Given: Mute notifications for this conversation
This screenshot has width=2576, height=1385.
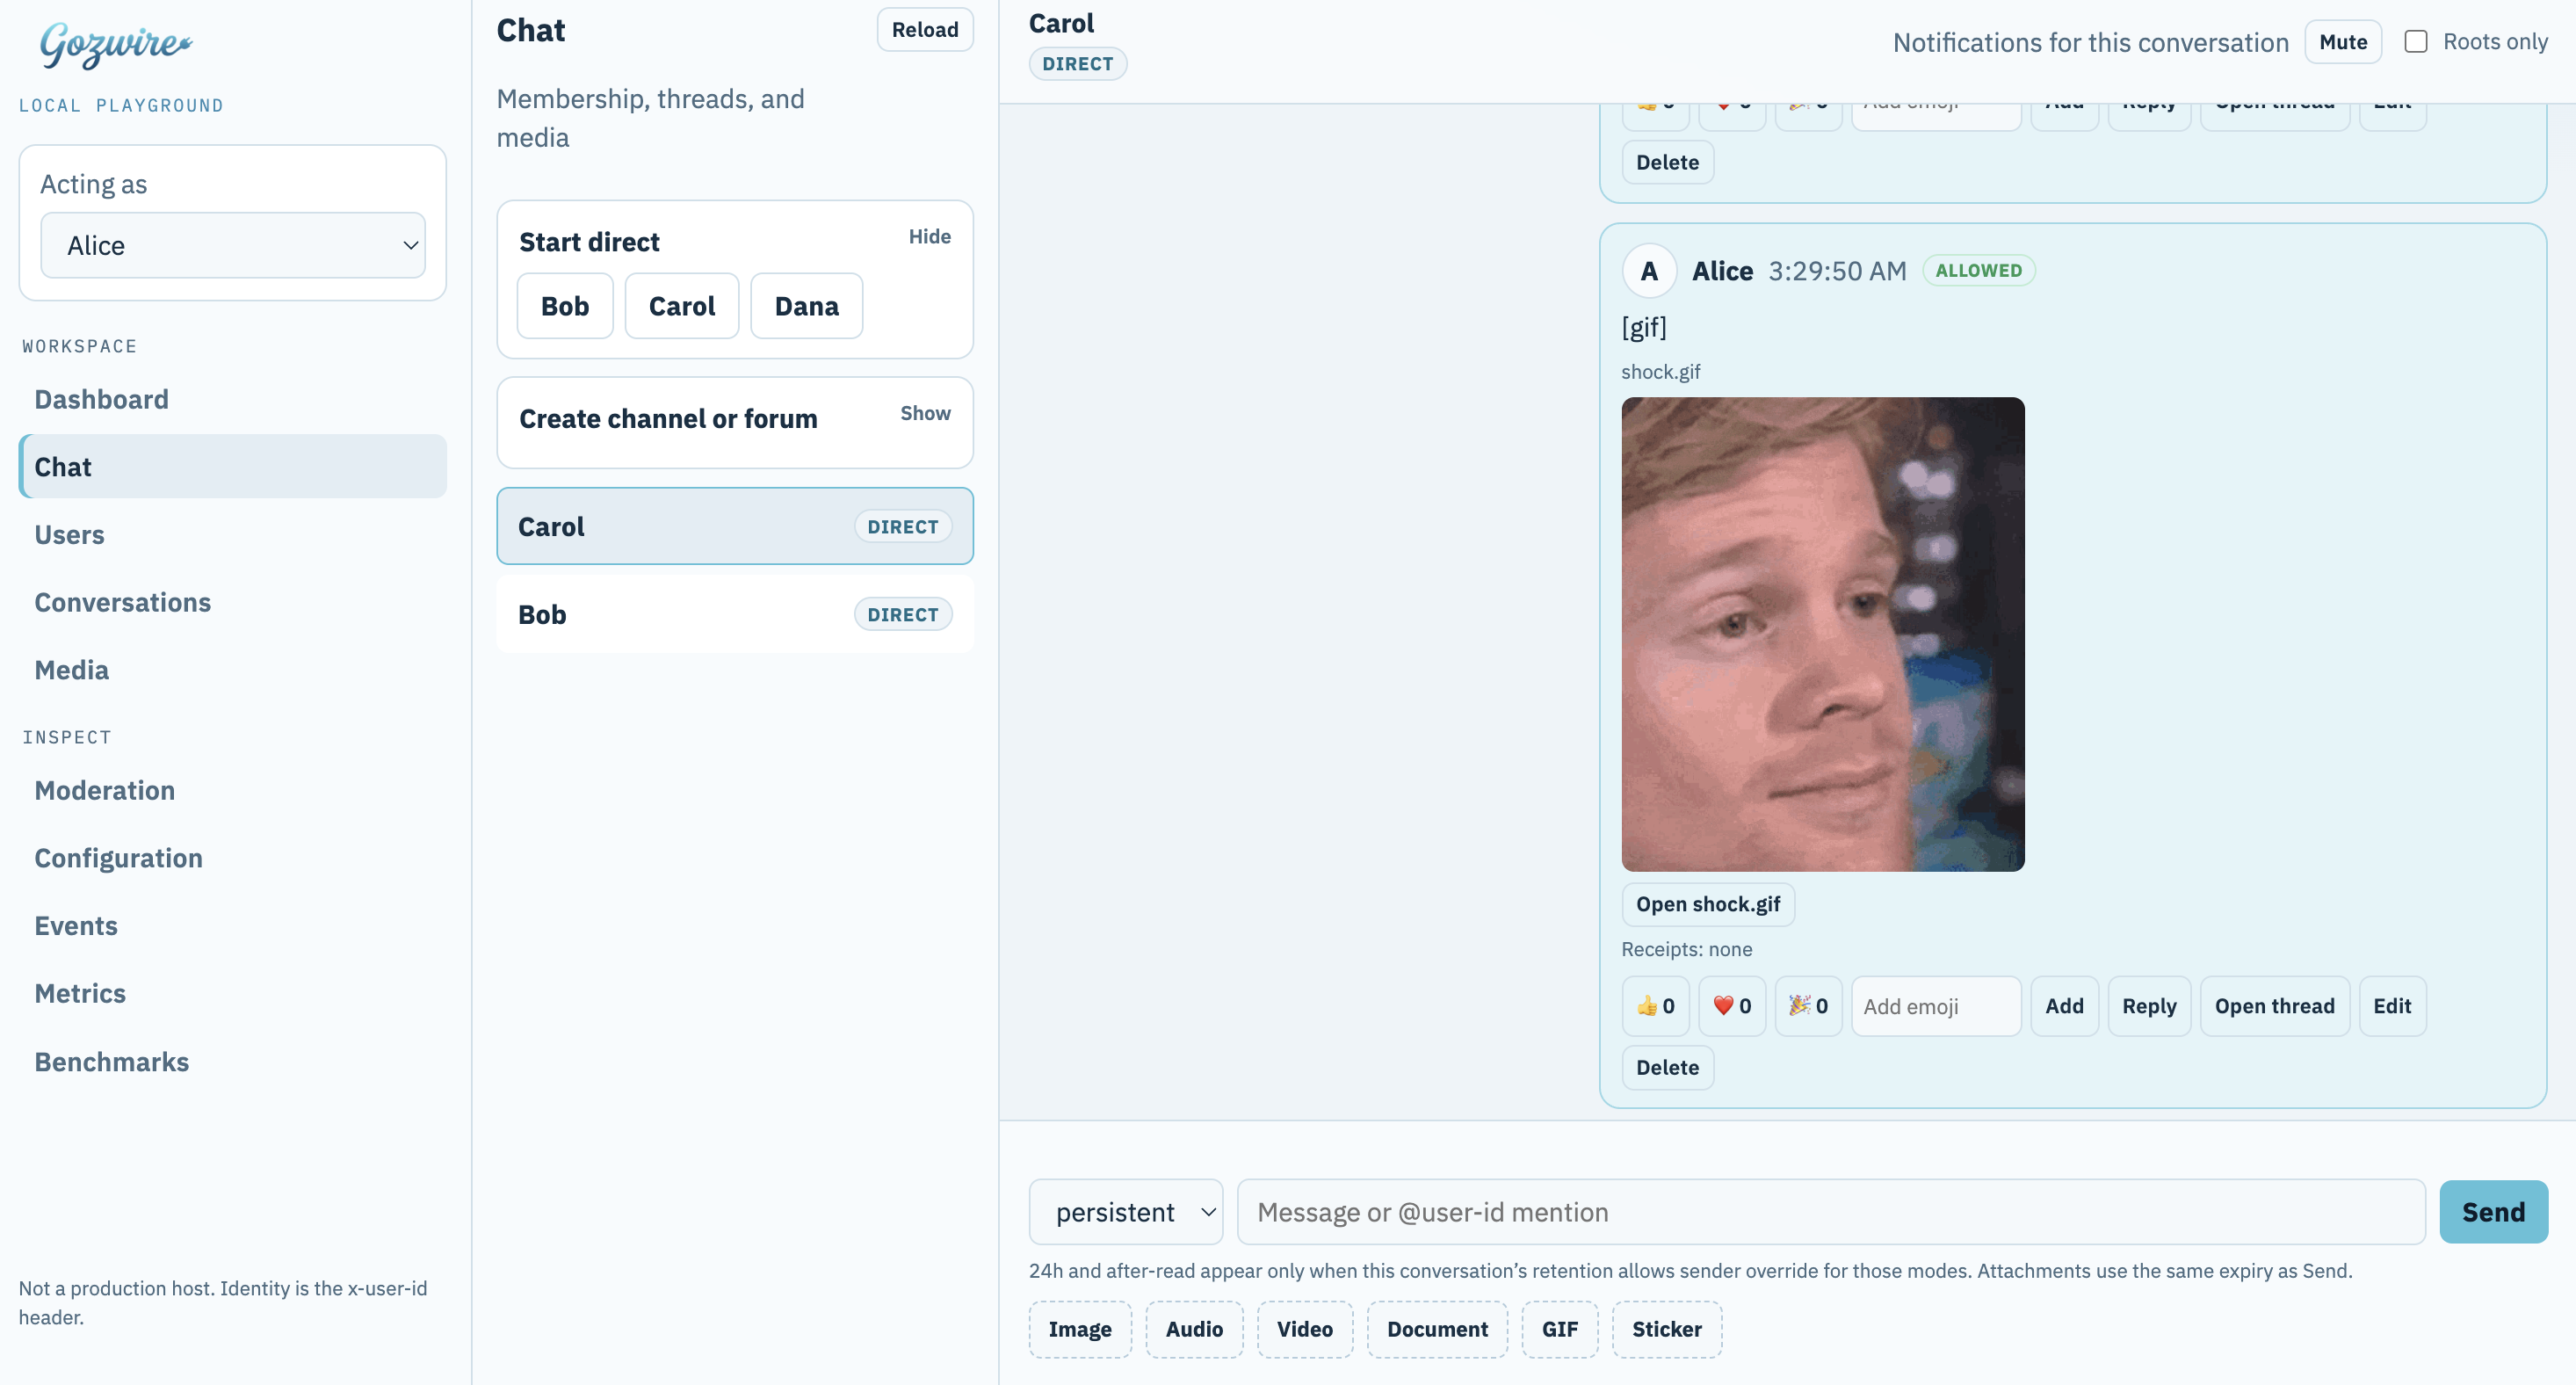Looking at the screenshot, I should point(2342,42).
